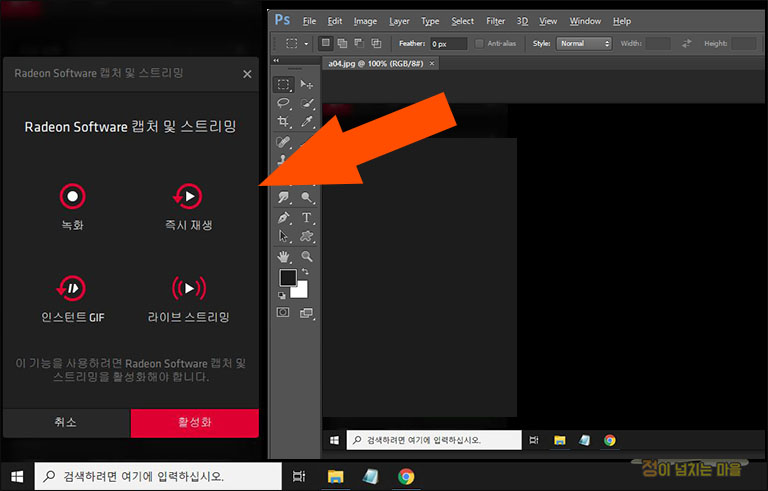Image resolution: width=768 pixels, height=491 pixels.
Task: Set the foreground color swatch
Action: click(x=288, y=278)
